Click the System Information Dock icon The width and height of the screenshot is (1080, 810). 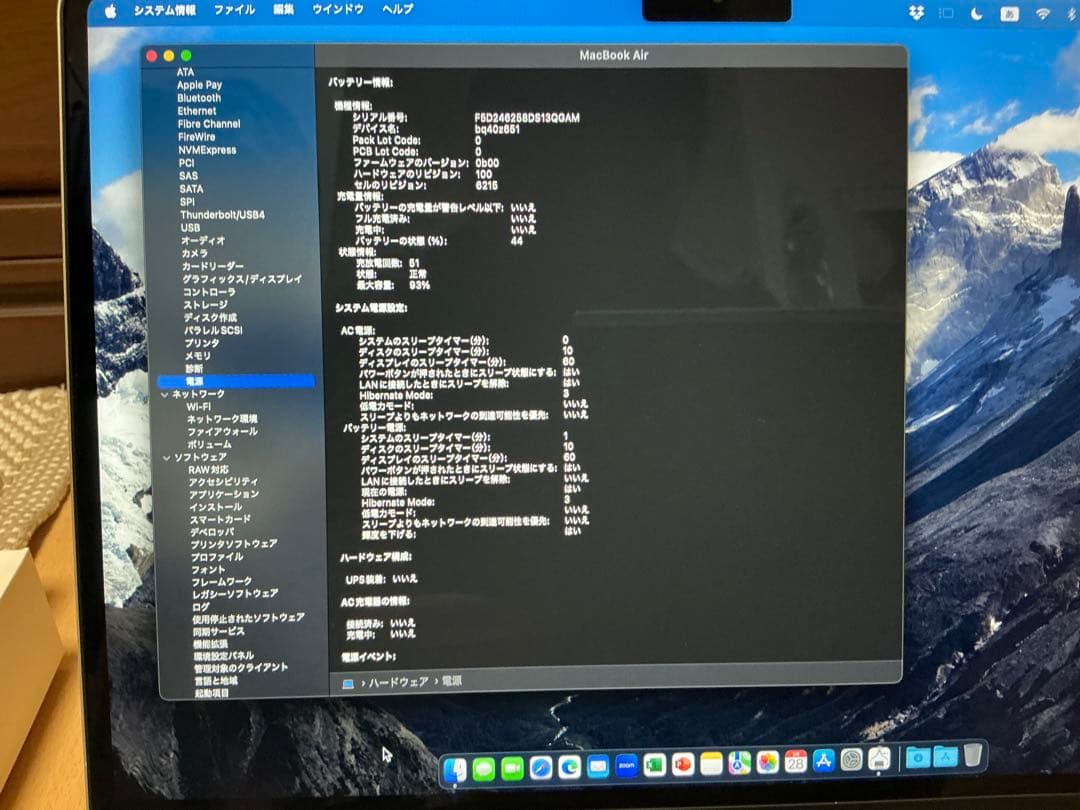[x=879, y=759]
